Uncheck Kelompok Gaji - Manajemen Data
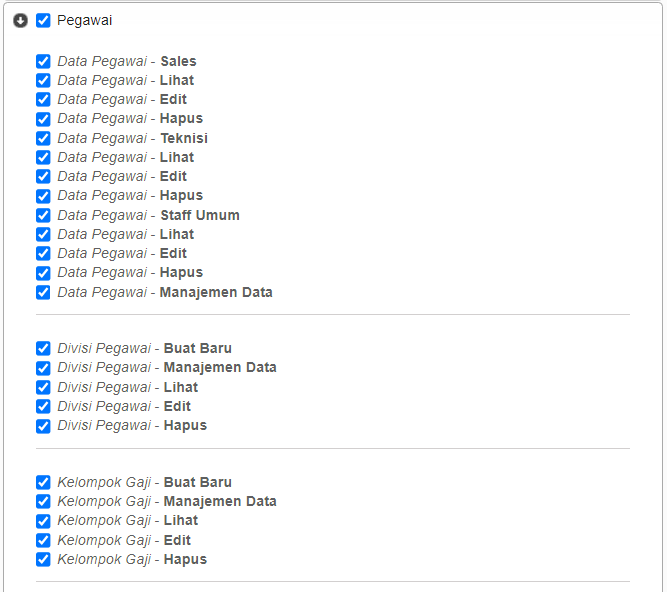The height and width of the screenshot is (592, 667). (x=43, y=501)
